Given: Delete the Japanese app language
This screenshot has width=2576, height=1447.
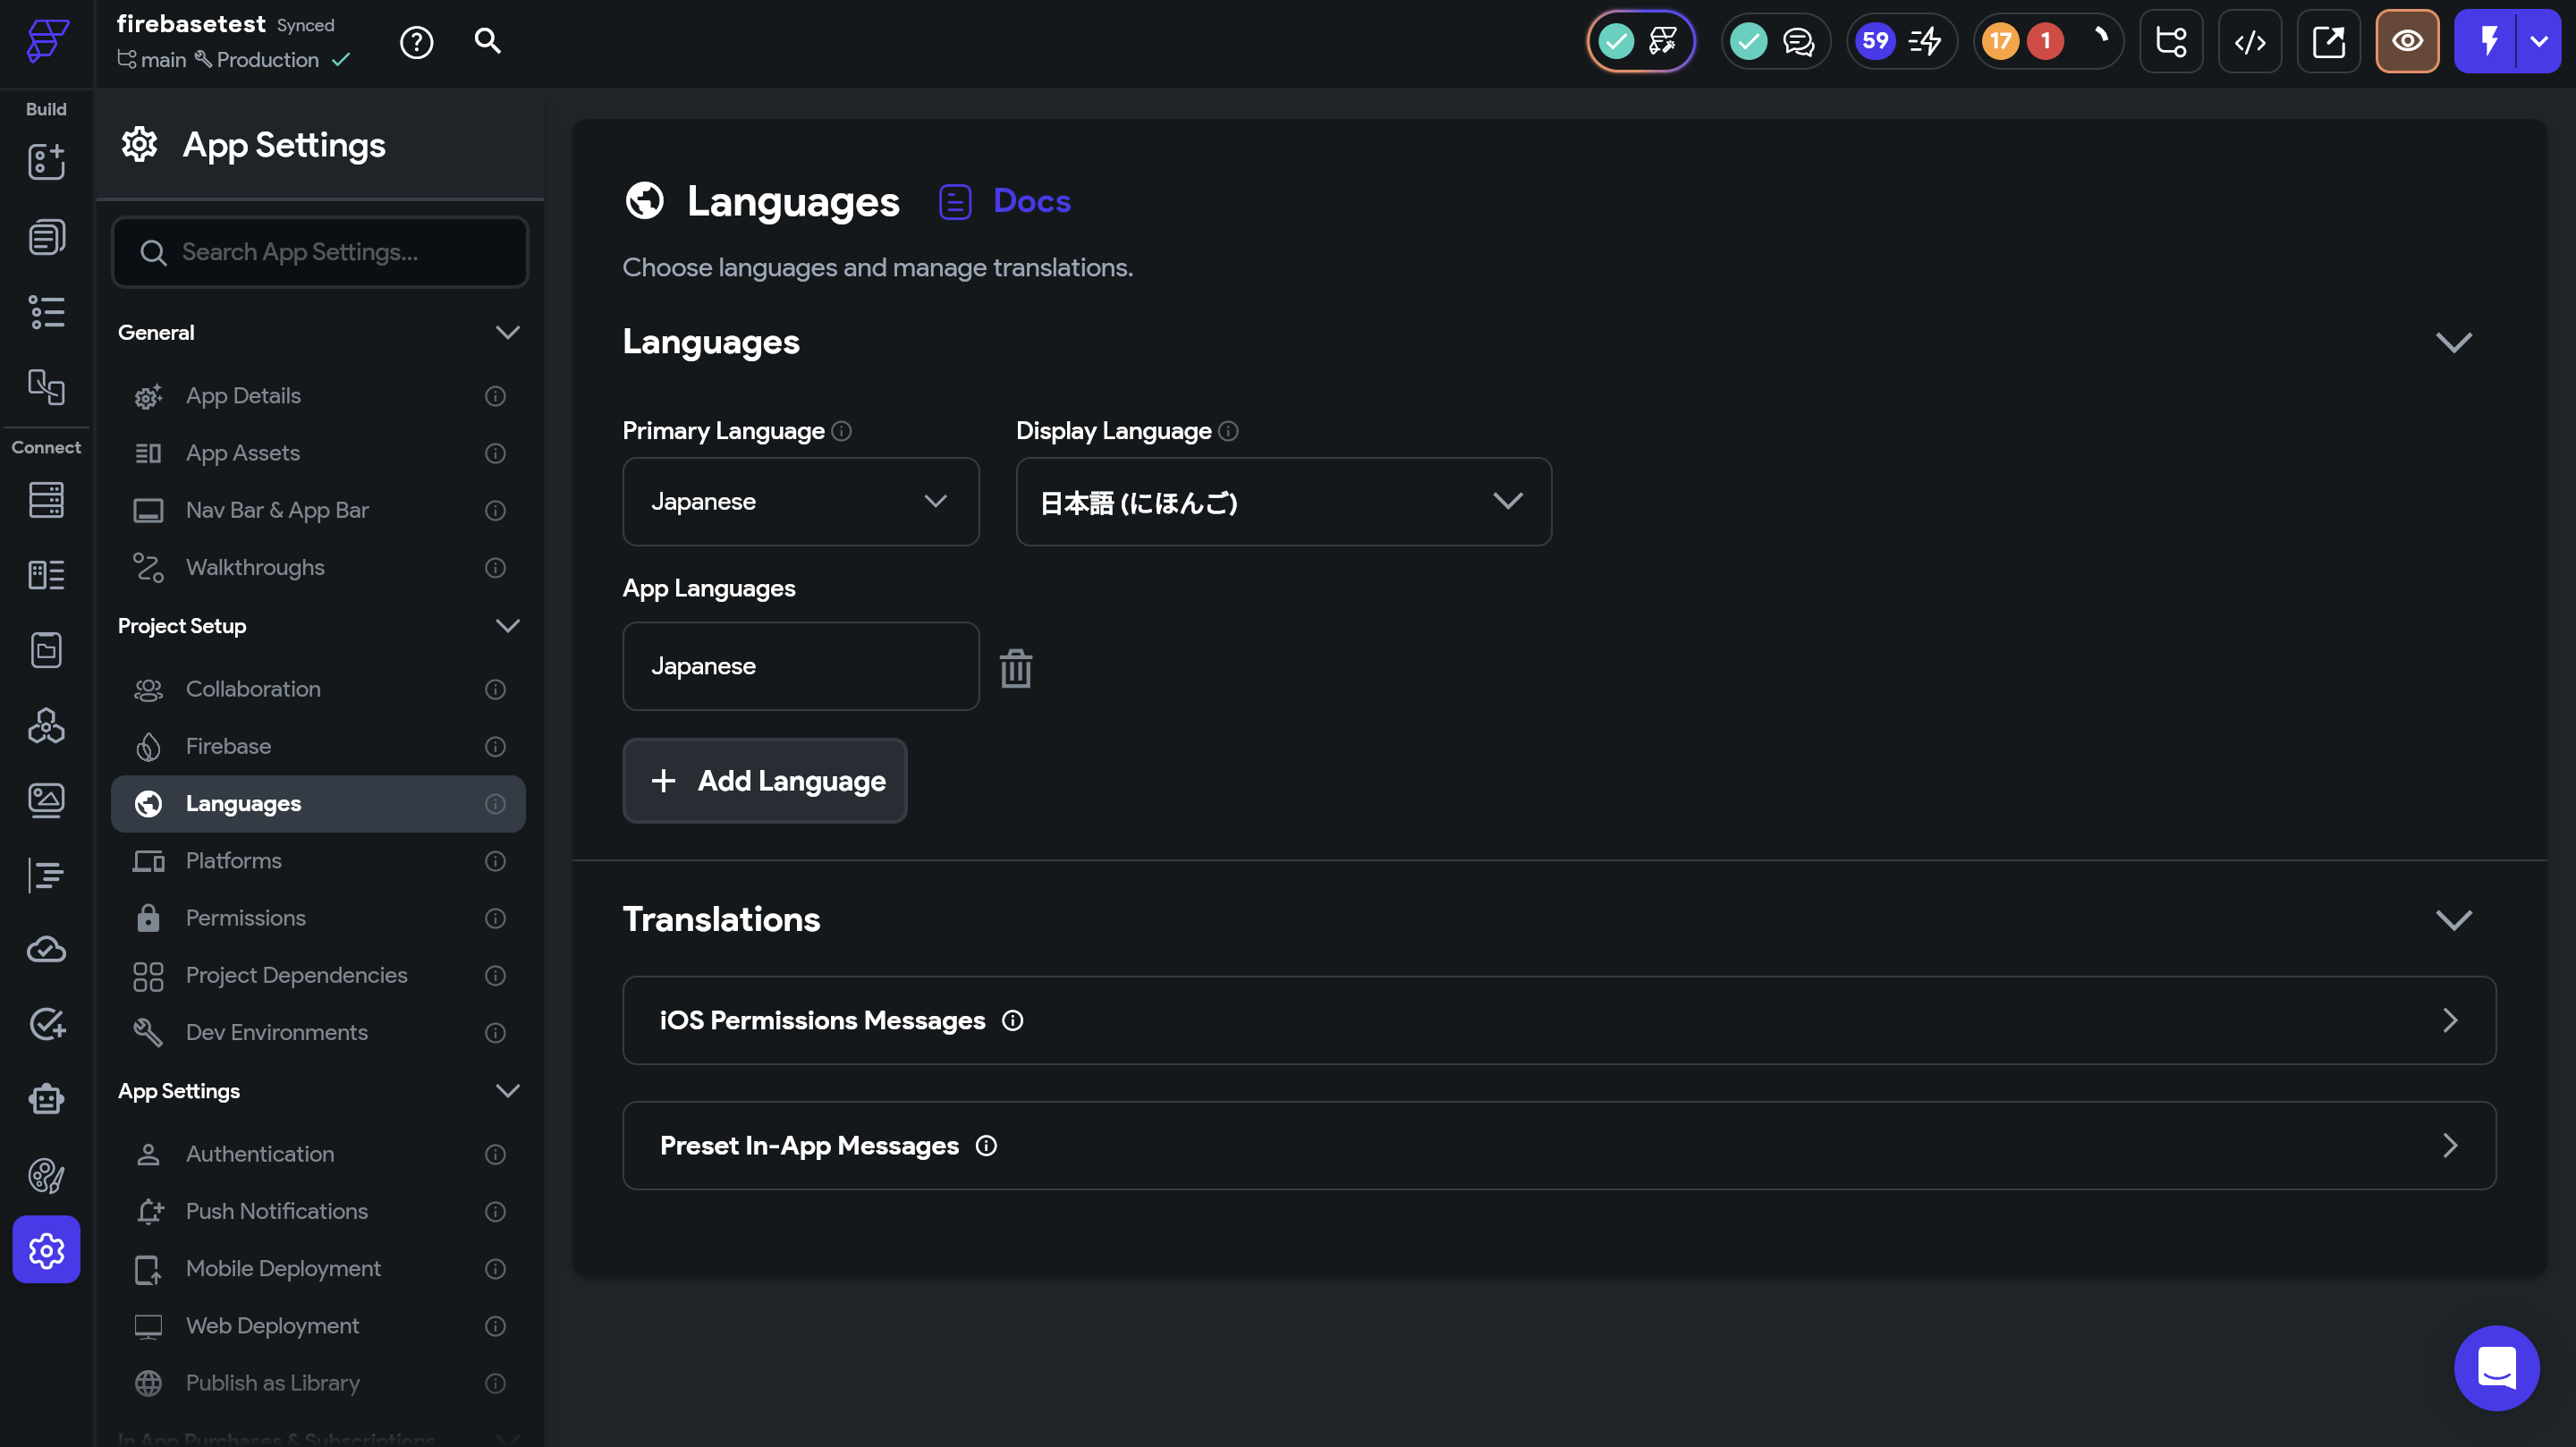Looking at the screenshot, I should tap(1015, 668).
